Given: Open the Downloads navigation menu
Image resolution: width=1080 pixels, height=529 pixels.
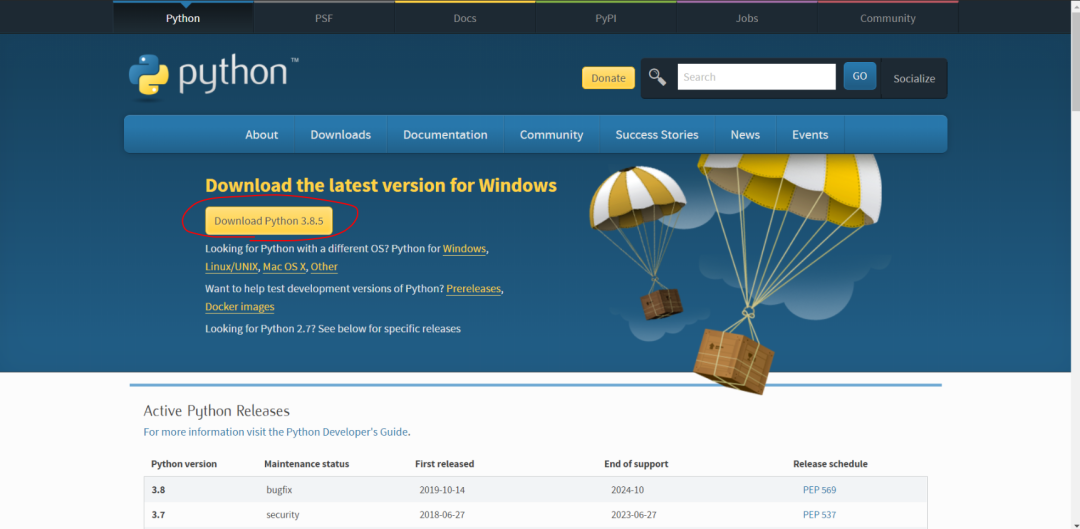Looking at the screenshot, I should [340, 134].
